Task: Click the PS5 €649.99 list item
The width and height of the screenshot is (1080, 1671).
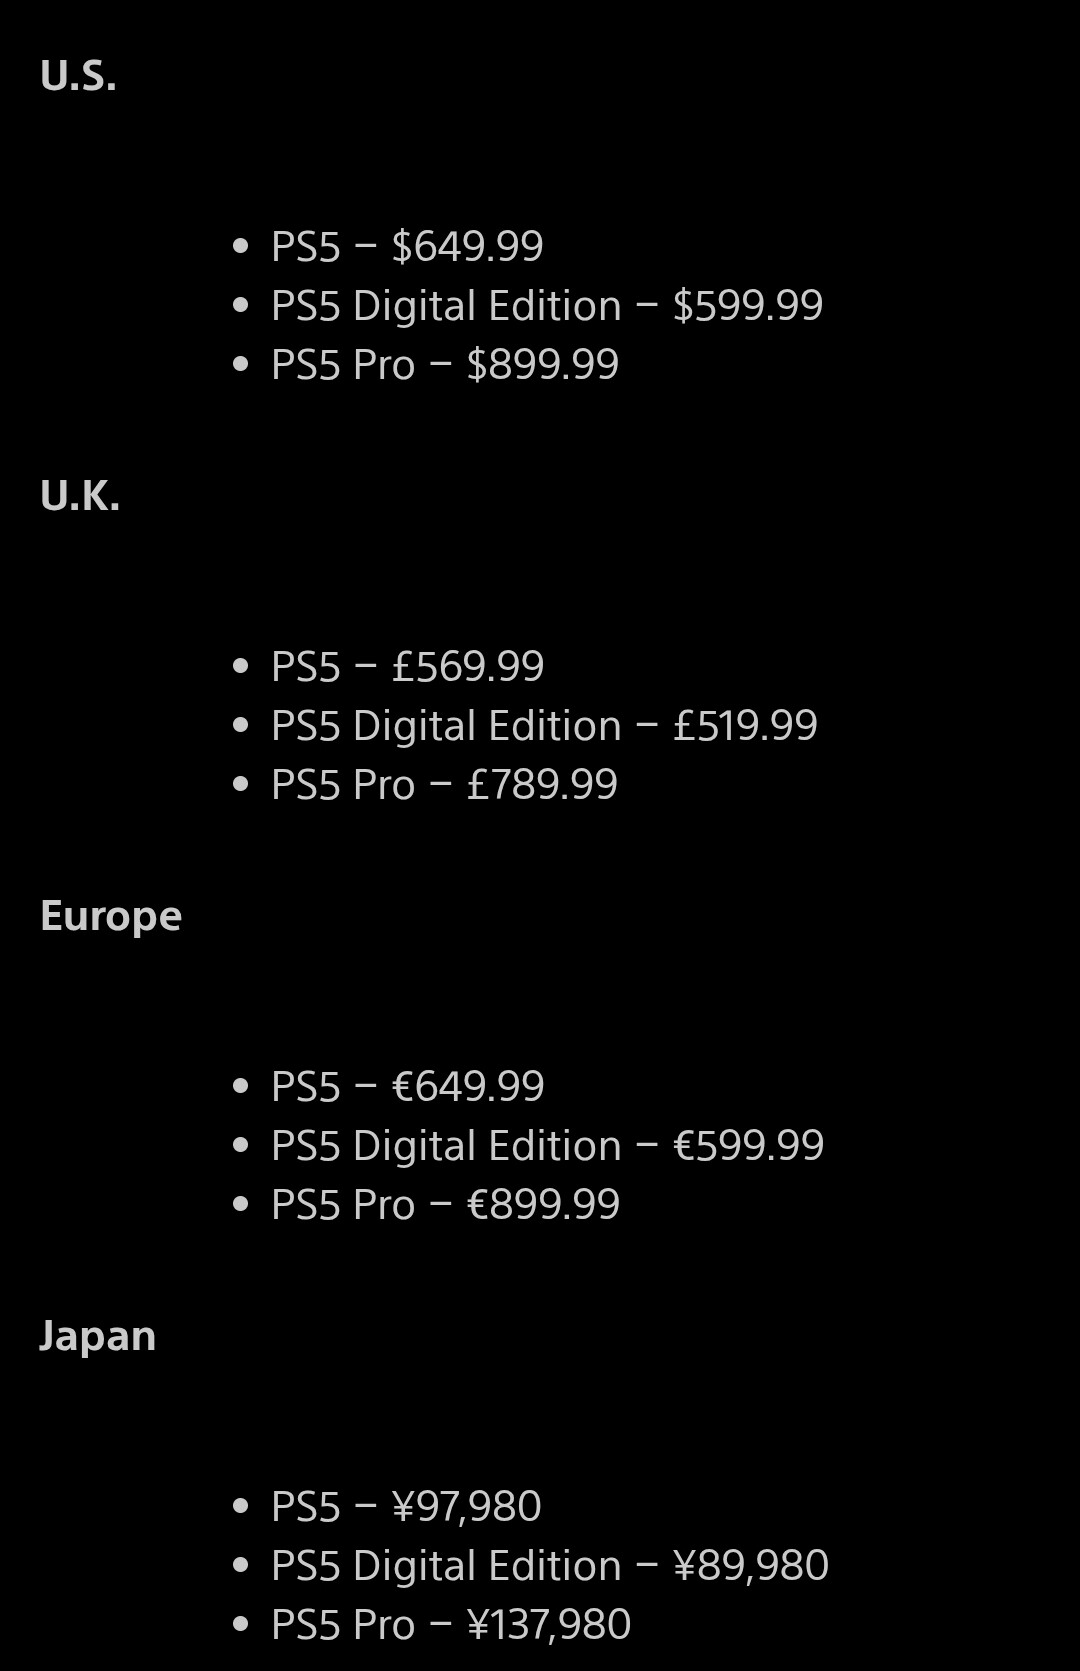Action: point(407,1086)
